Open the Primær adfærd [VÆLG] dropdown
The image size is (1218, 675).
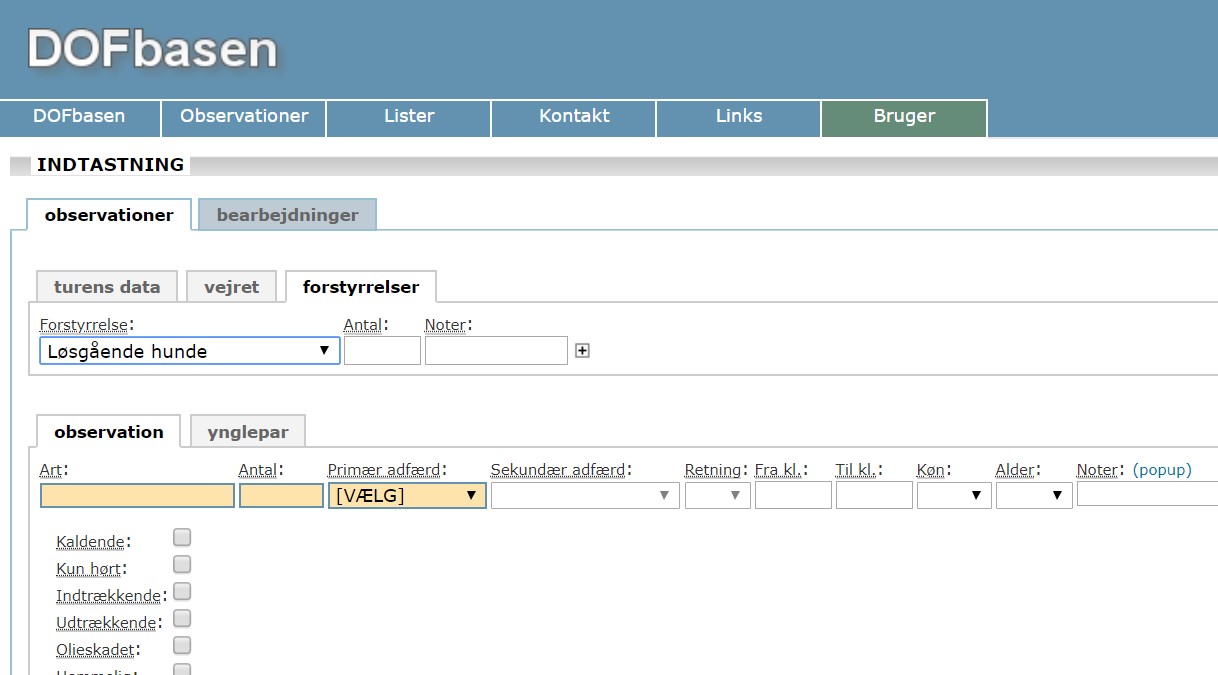407,495
